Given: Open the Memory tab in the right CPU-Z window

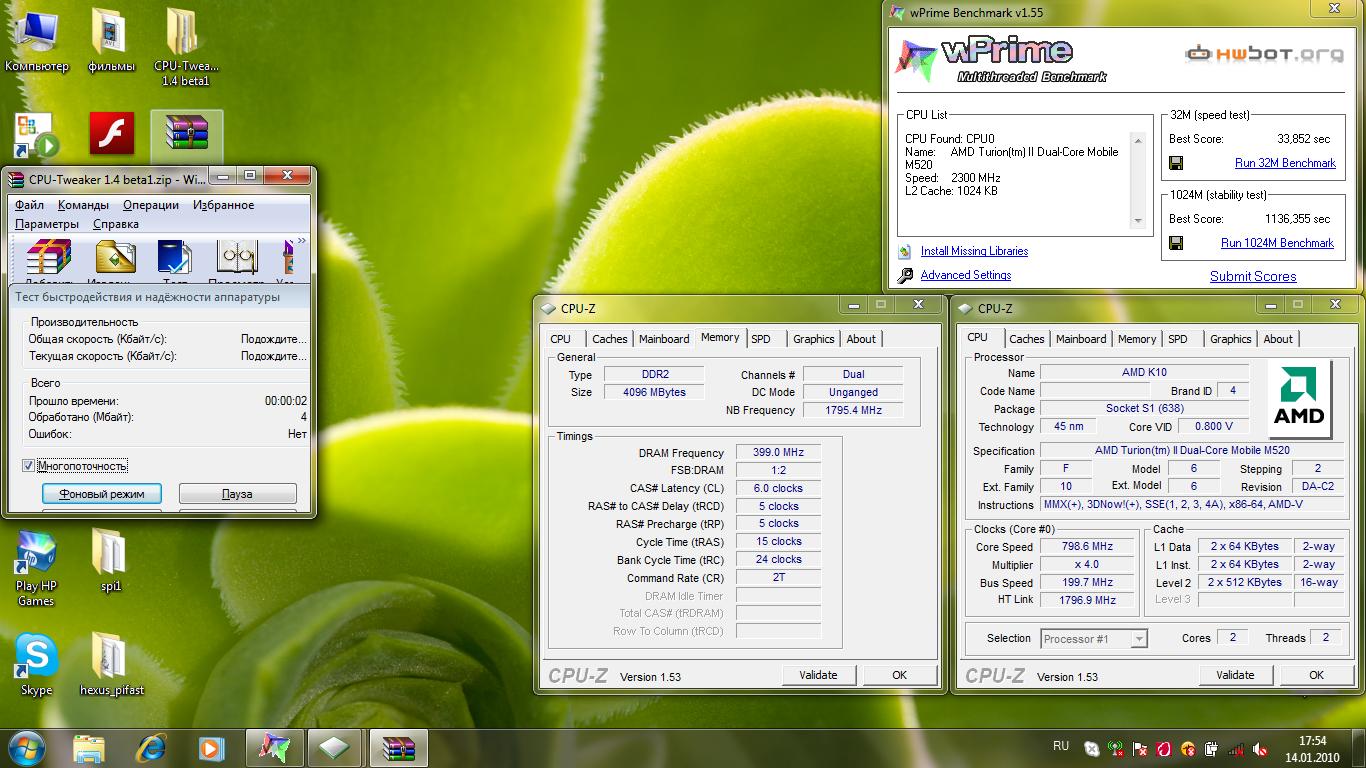Looking at the screenshot, I should (x=1137, y=339).
